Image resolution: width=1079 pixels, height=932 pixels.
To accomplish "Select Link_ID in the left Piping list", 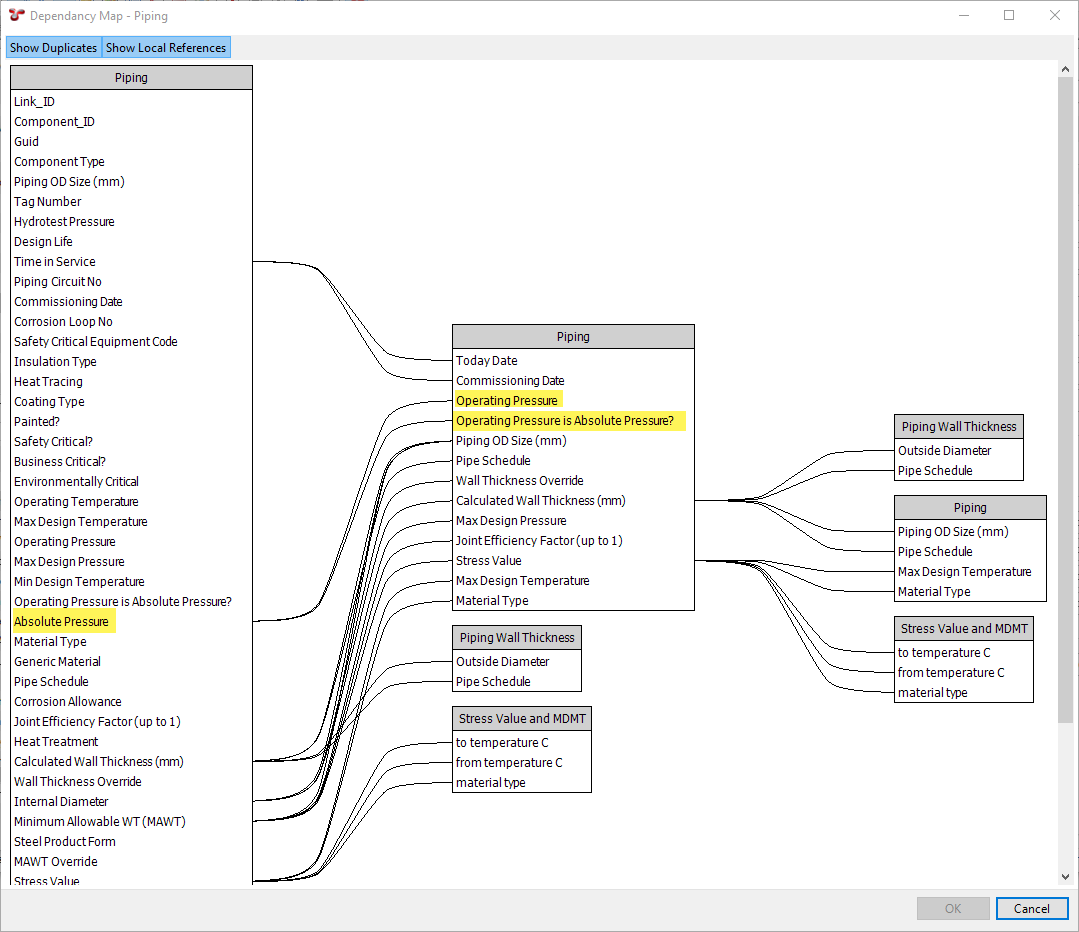I will (x=34, y=102).
